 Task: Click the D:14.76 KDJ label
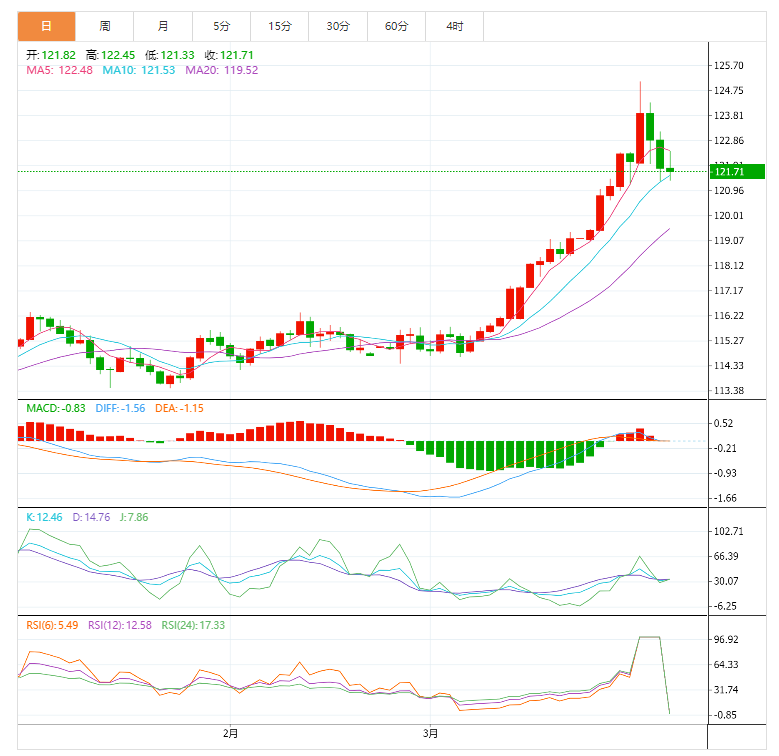(91, 517)
